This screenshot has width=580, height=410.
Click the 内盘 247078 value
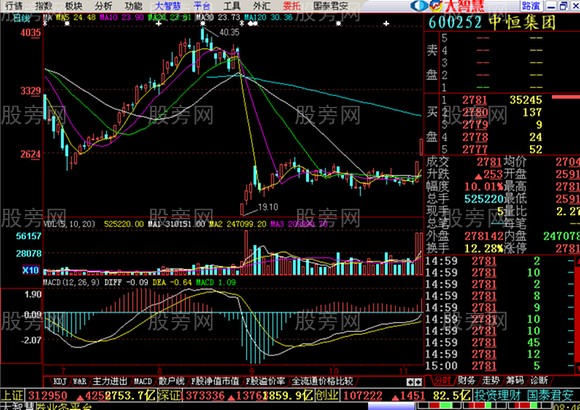tap(561, 236)
